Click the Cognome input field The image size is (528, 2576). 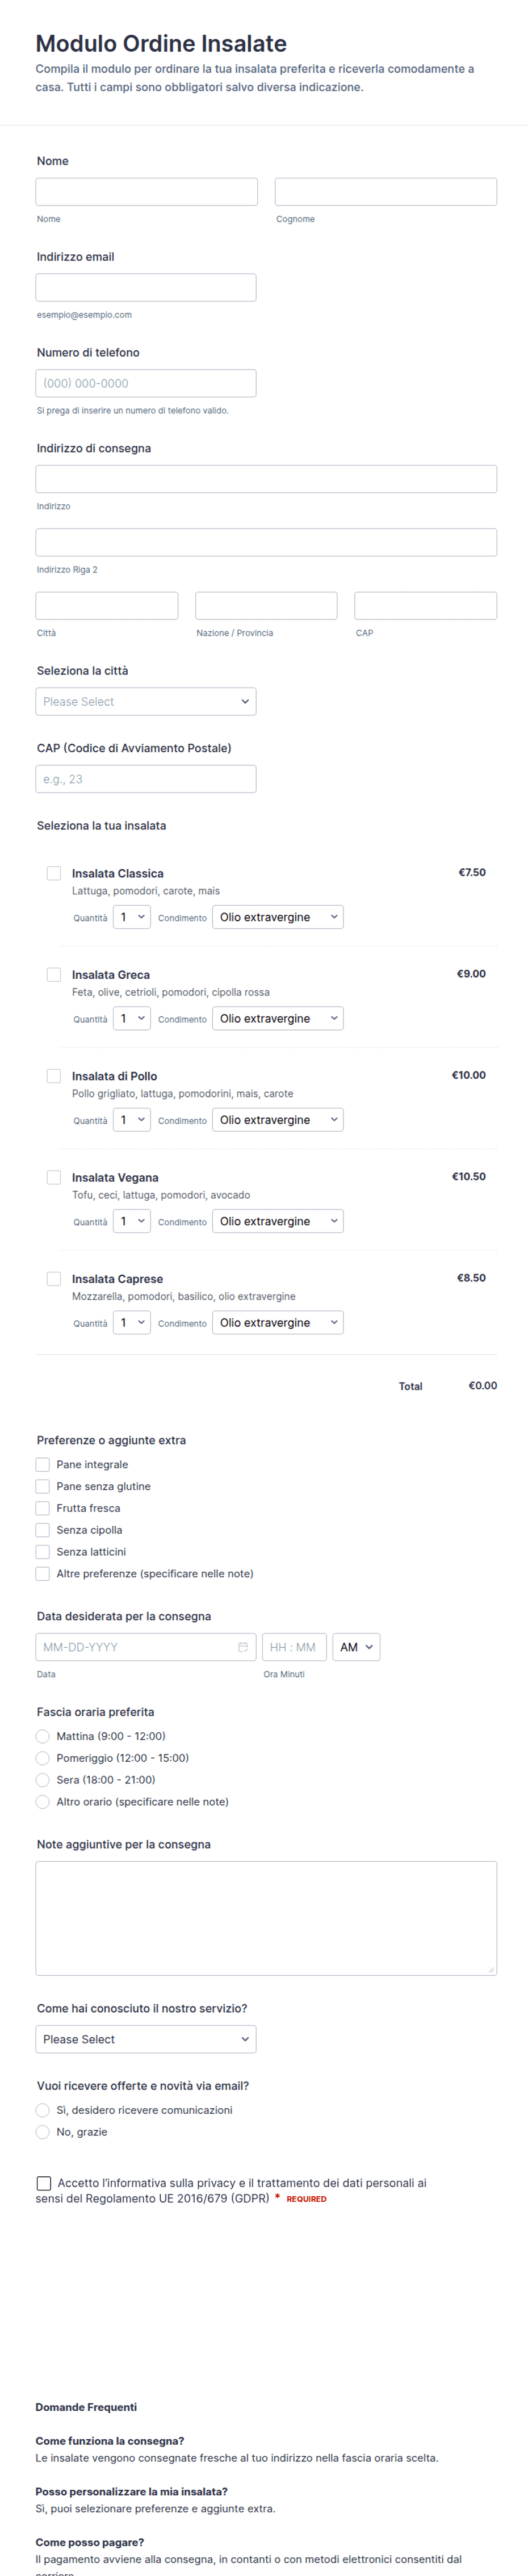click(x=386, y=192)
